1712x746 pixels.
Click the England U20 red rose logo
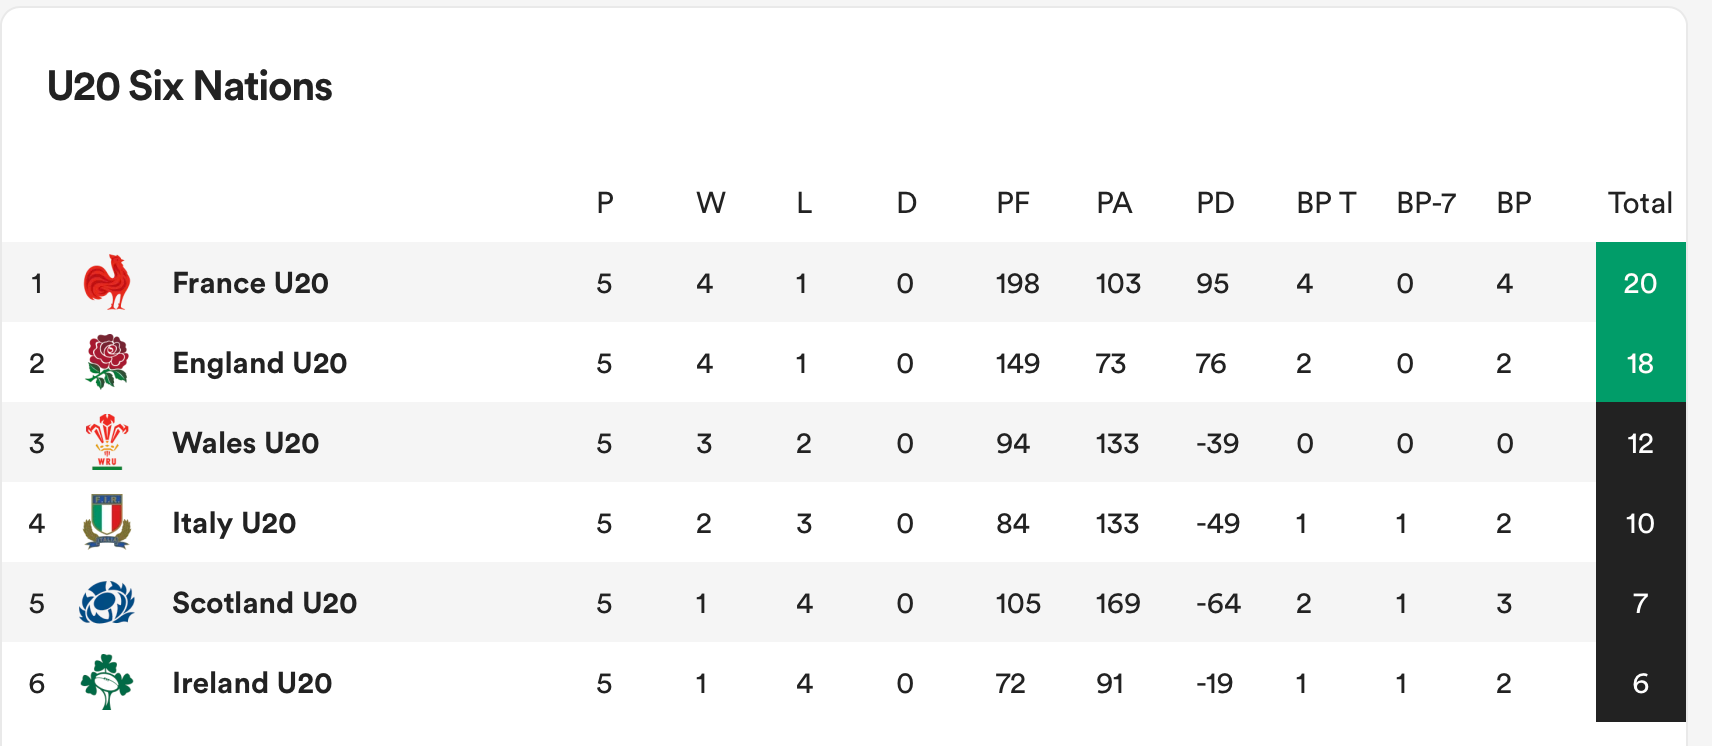tap(107, 362)
